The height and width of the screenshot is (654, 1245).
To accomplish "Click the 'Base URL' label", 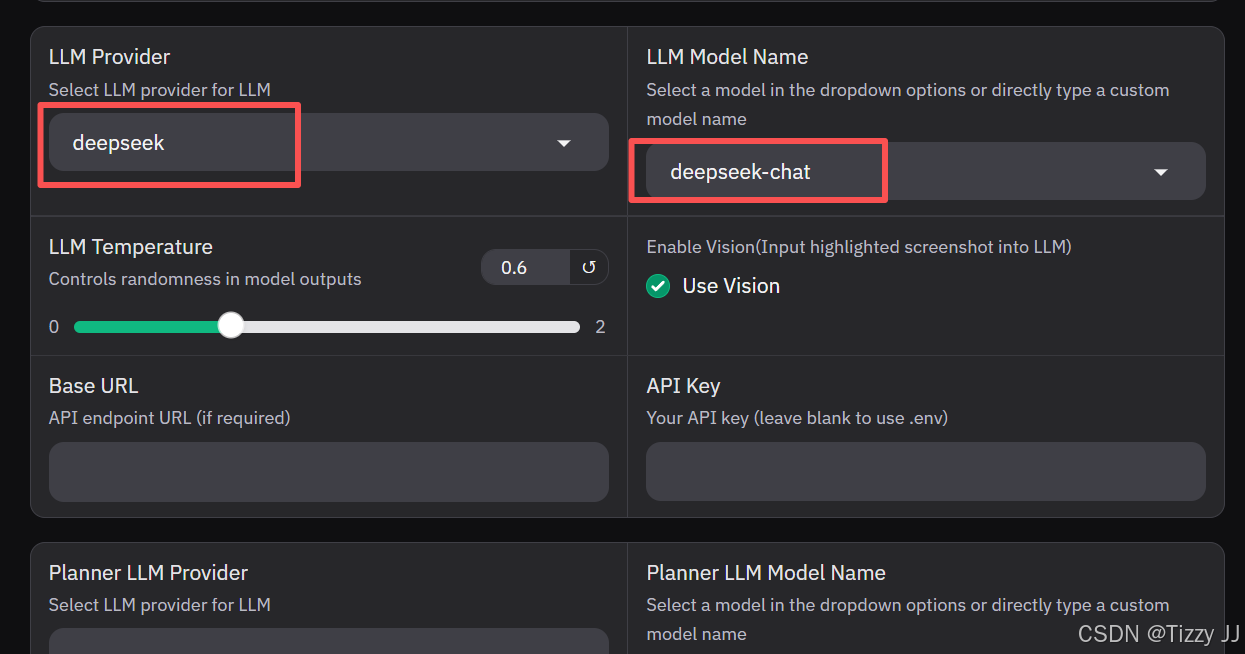I will pos(94,386).
